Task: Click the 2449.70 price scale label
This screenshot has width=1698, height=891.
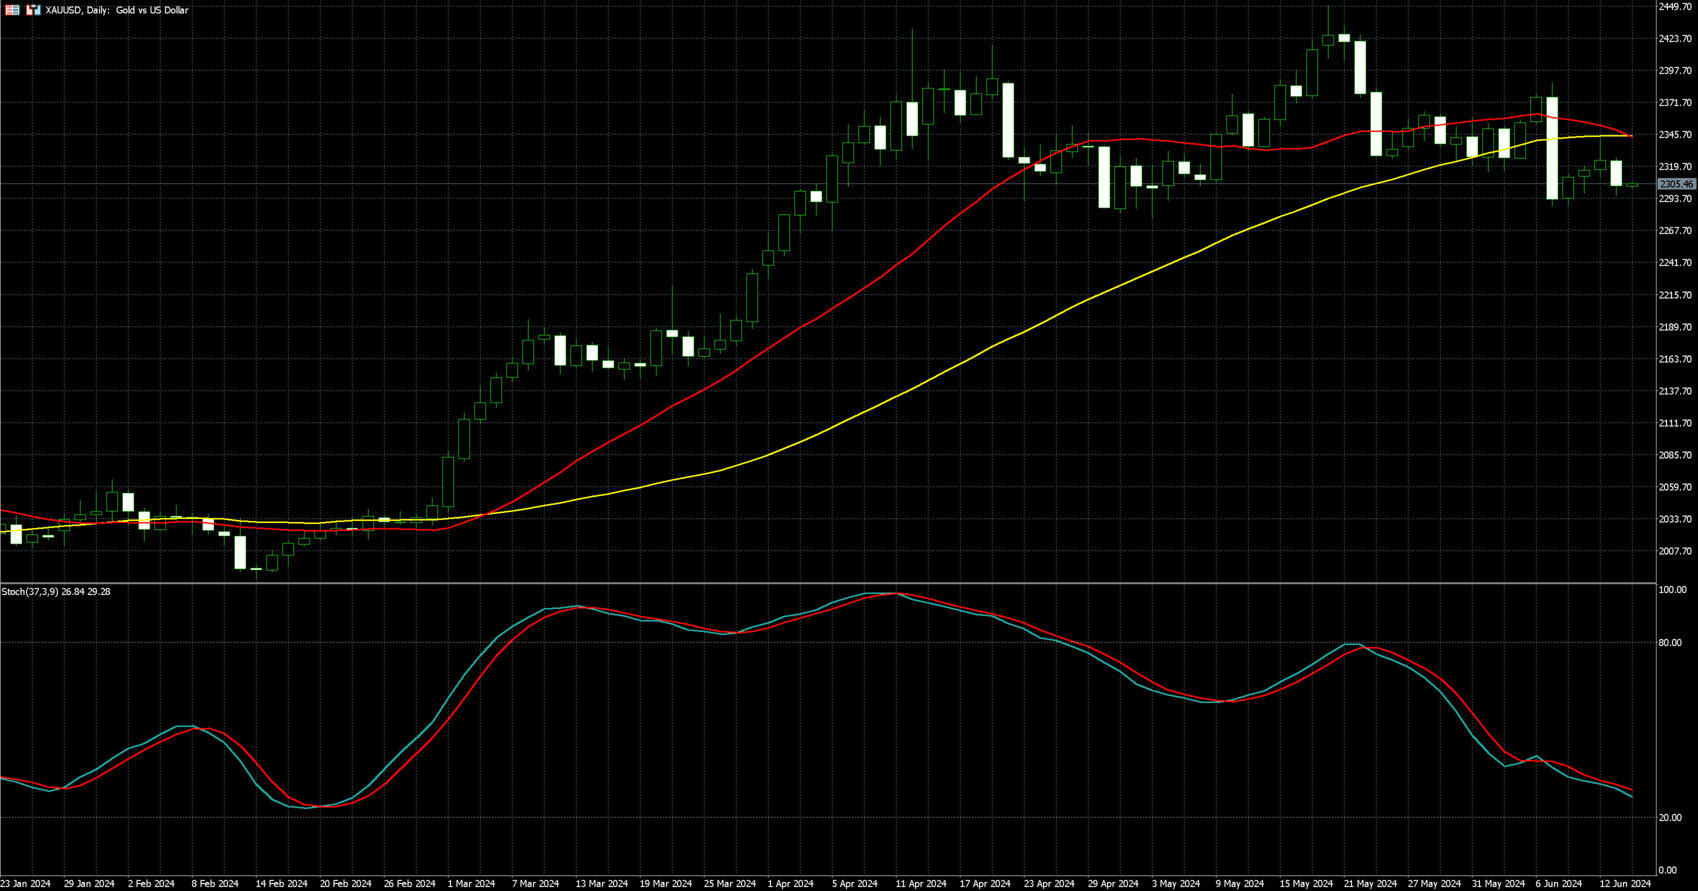Action: pos(1675,7)
